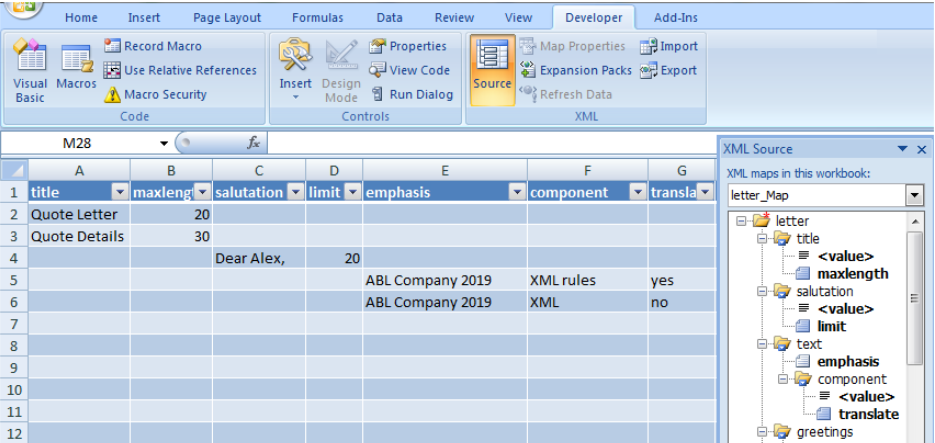Select column header E
The image size is (935, 443).
tap(445, 171)
